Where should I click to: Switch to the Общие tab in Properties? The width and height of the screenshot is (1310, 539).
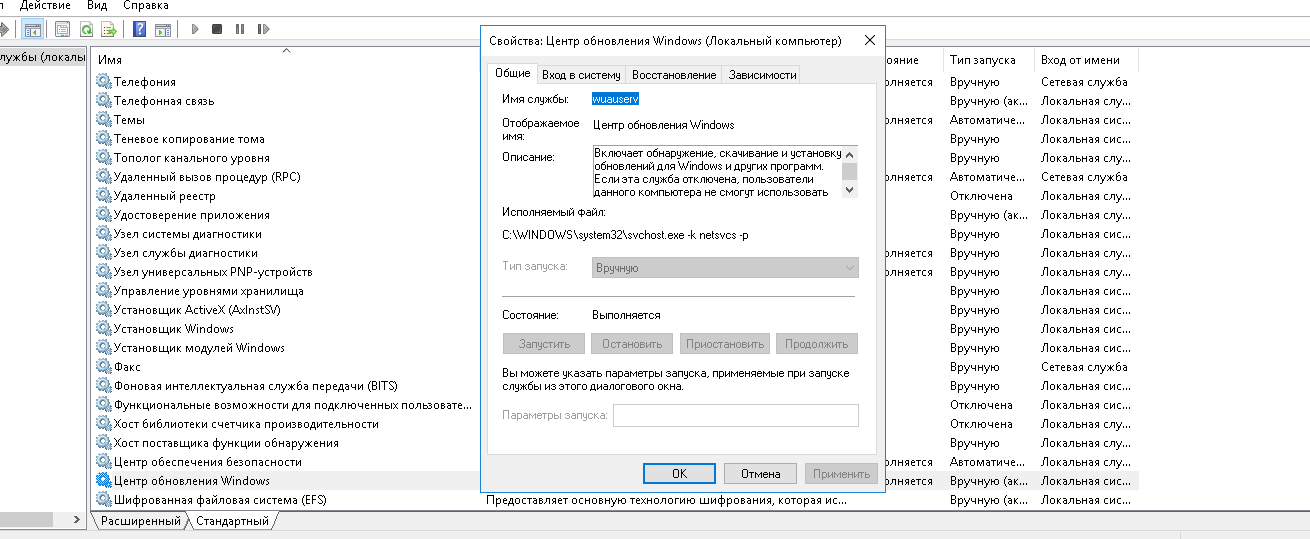[x=512, y=73]
